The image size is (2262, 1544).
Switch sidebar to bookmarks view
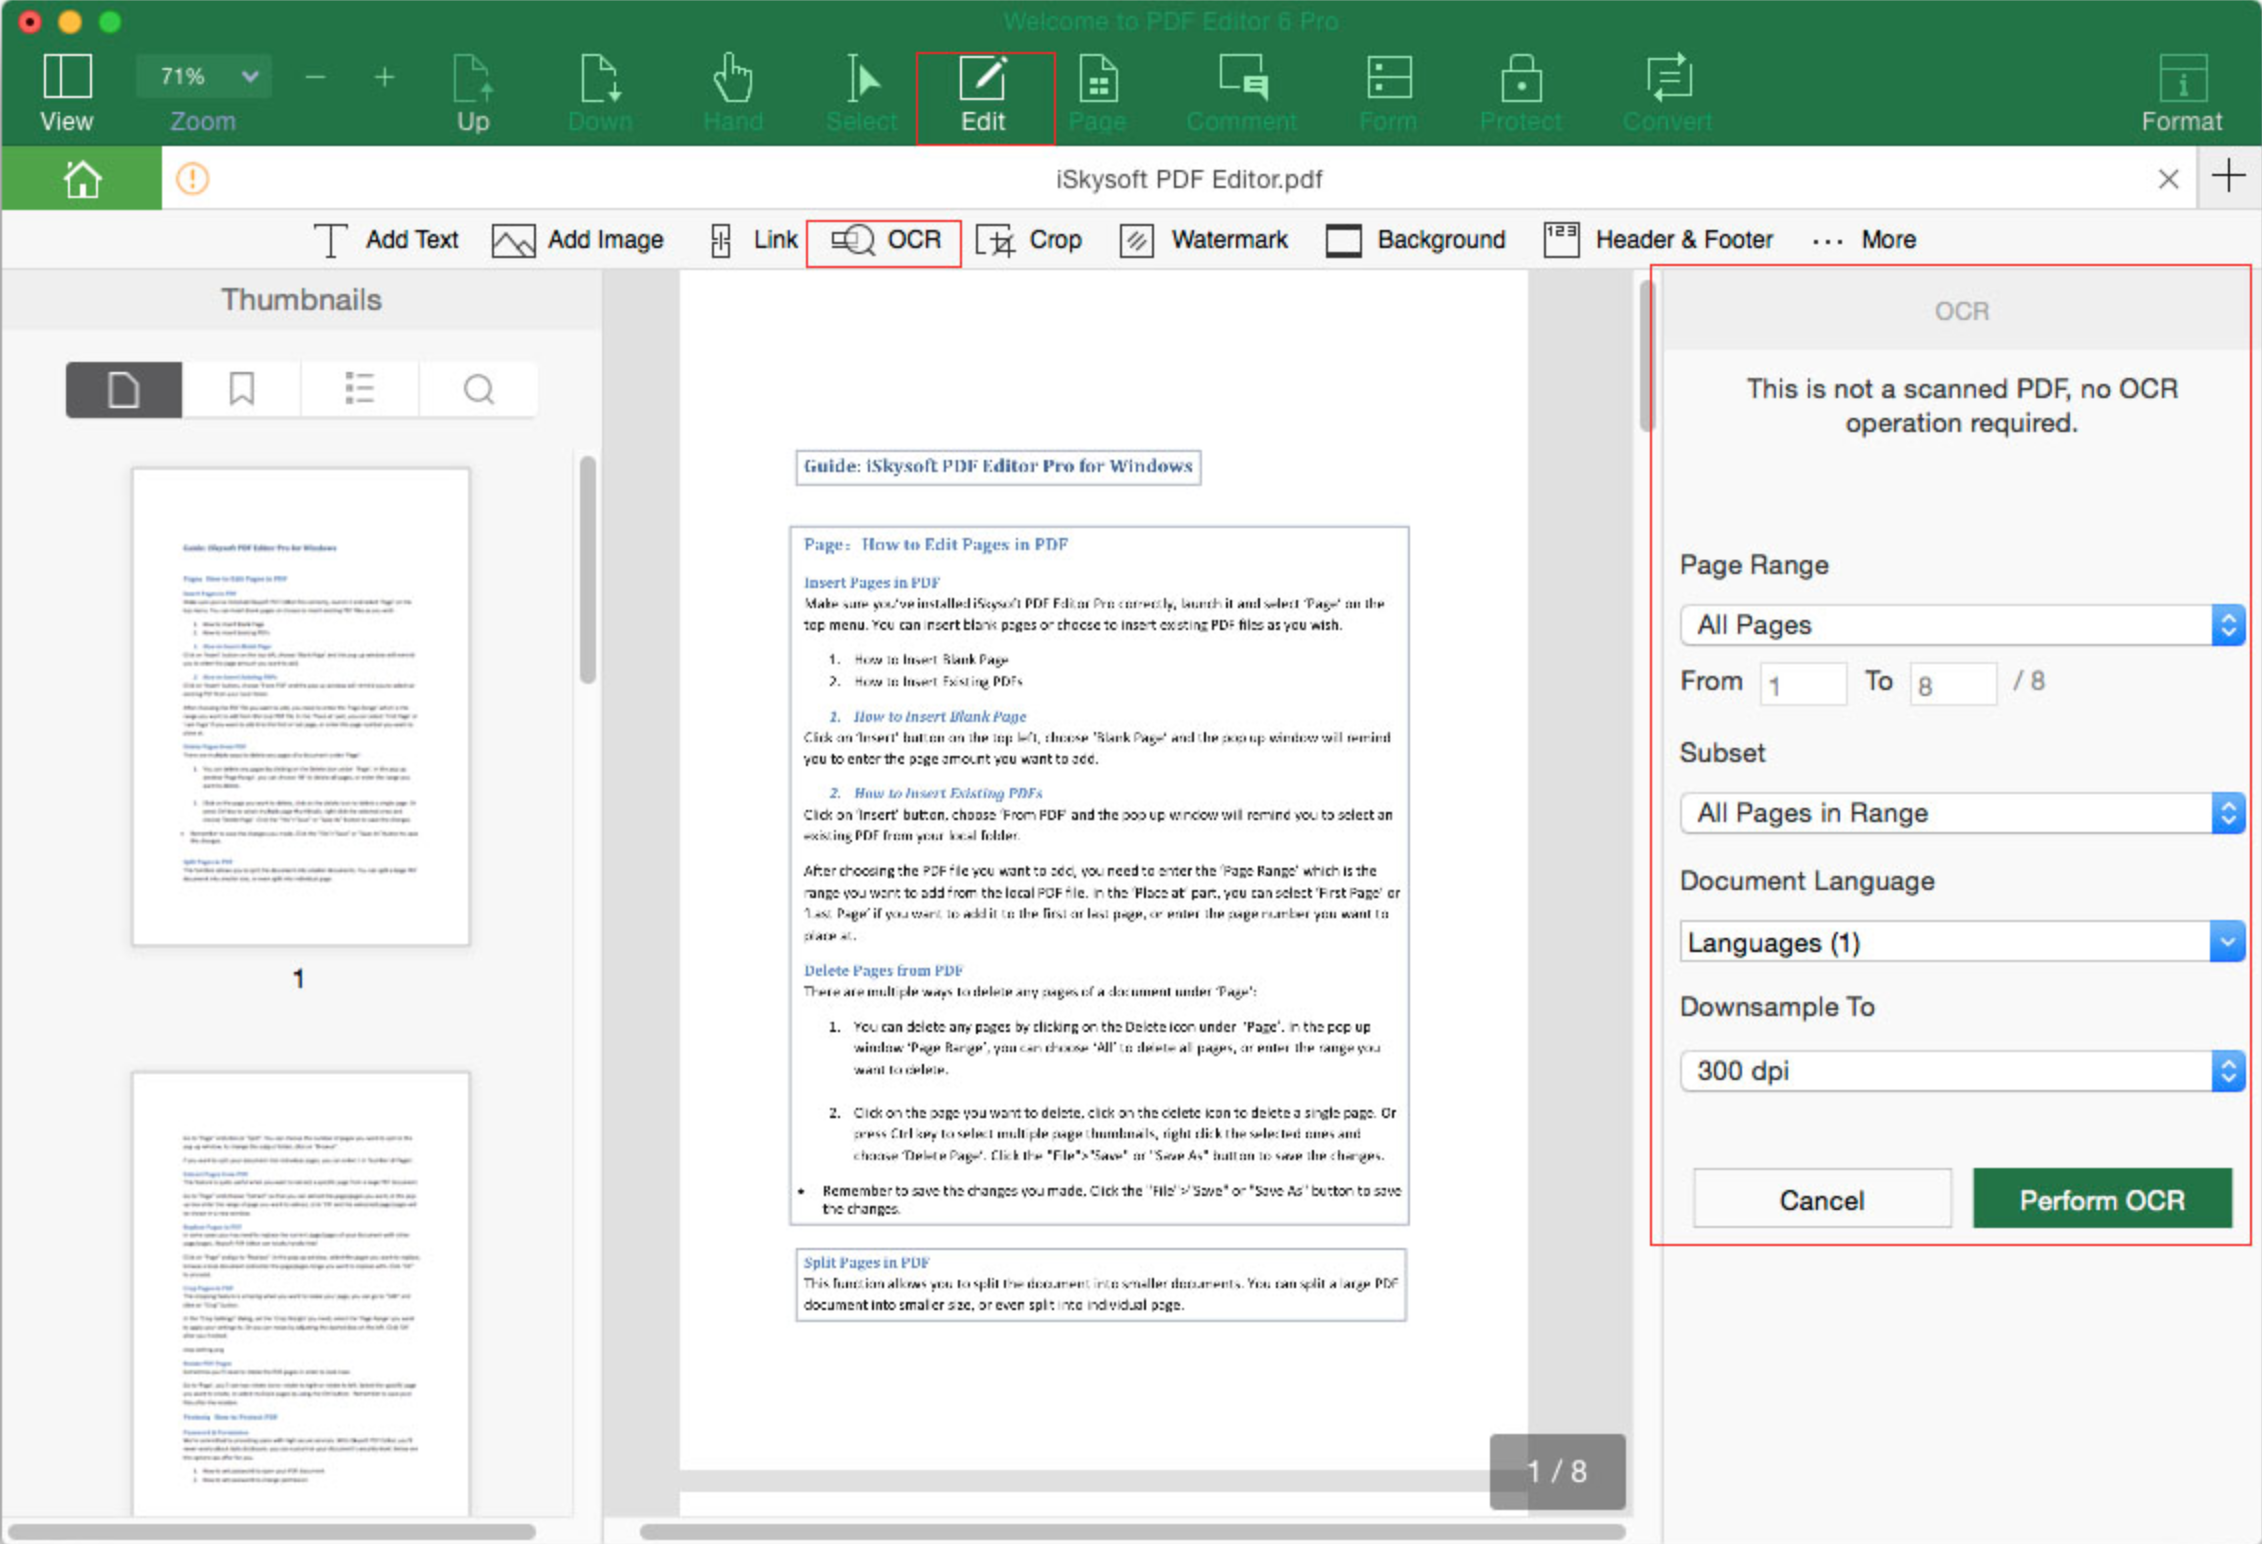(x=241, y=389)
